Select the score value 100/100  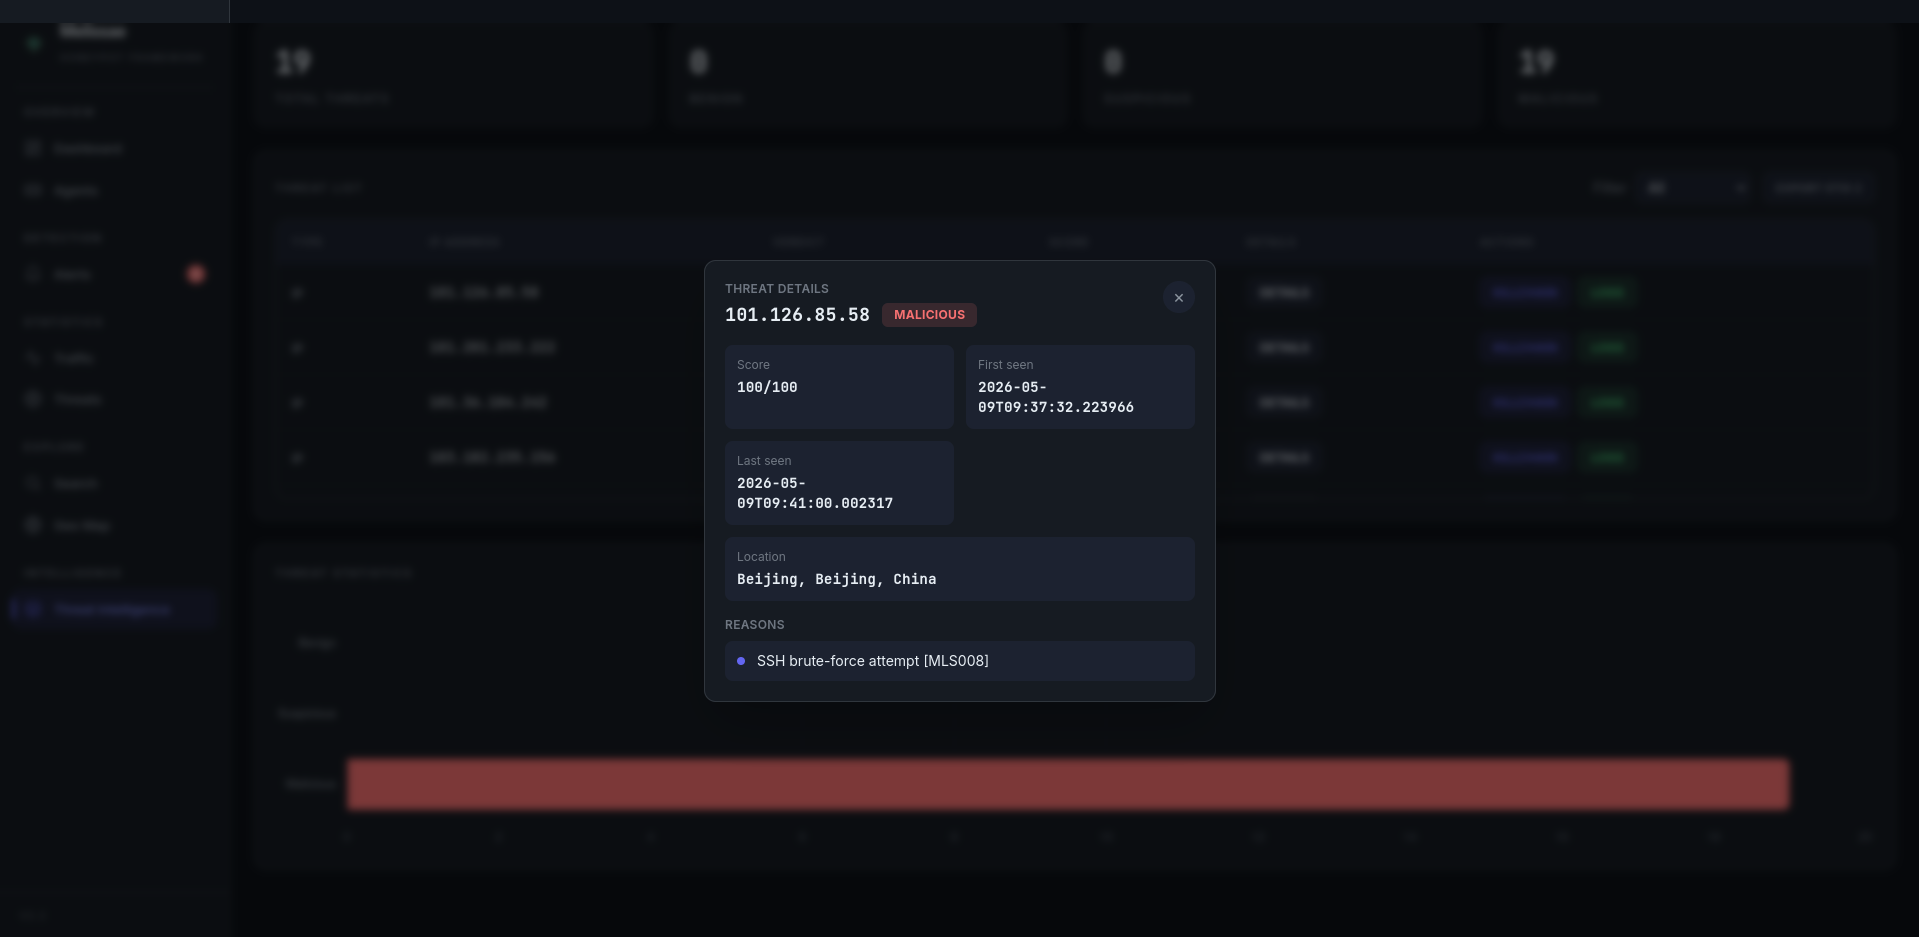[x=767, y=387]
